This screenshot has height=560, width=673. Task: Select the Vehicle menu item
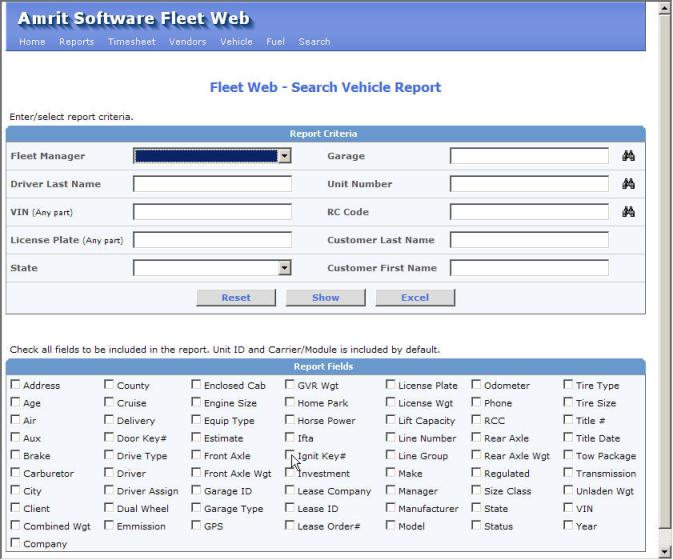236,42
